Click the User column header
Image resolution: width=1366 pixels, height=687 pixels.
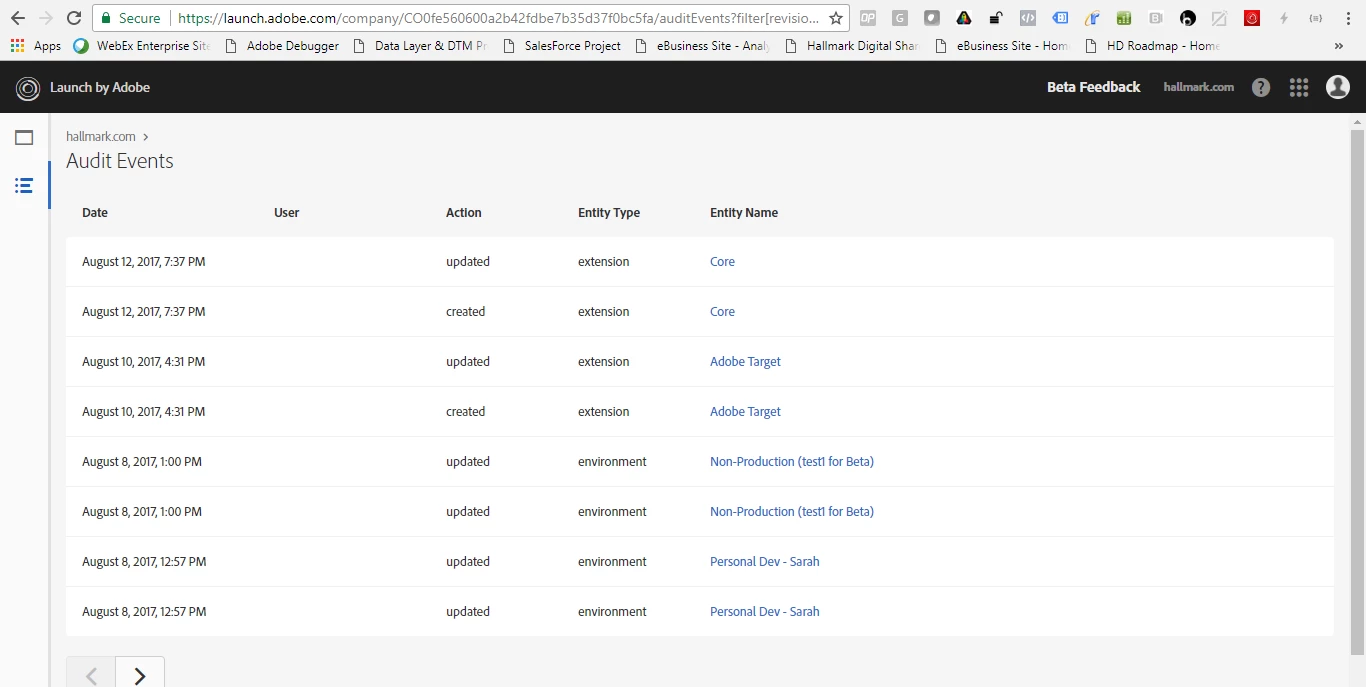pyautogui.click(x=287, y=213)
